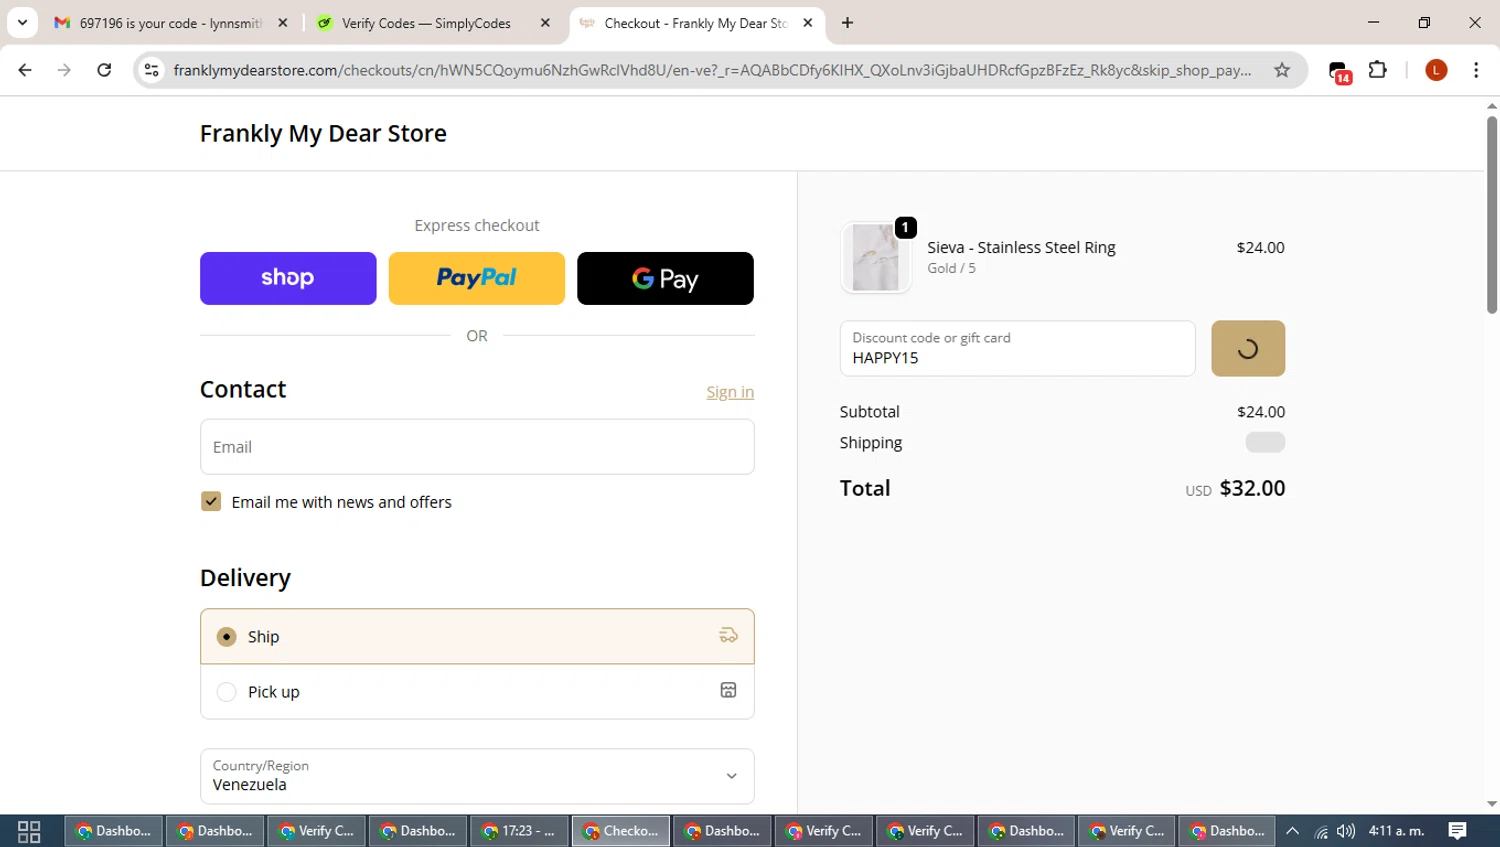The width and height of the screenshot is (1500, 847).
Task: Switch to the '17:23 -' Chrome taskbar window
Action: click(x=519, y=831)
